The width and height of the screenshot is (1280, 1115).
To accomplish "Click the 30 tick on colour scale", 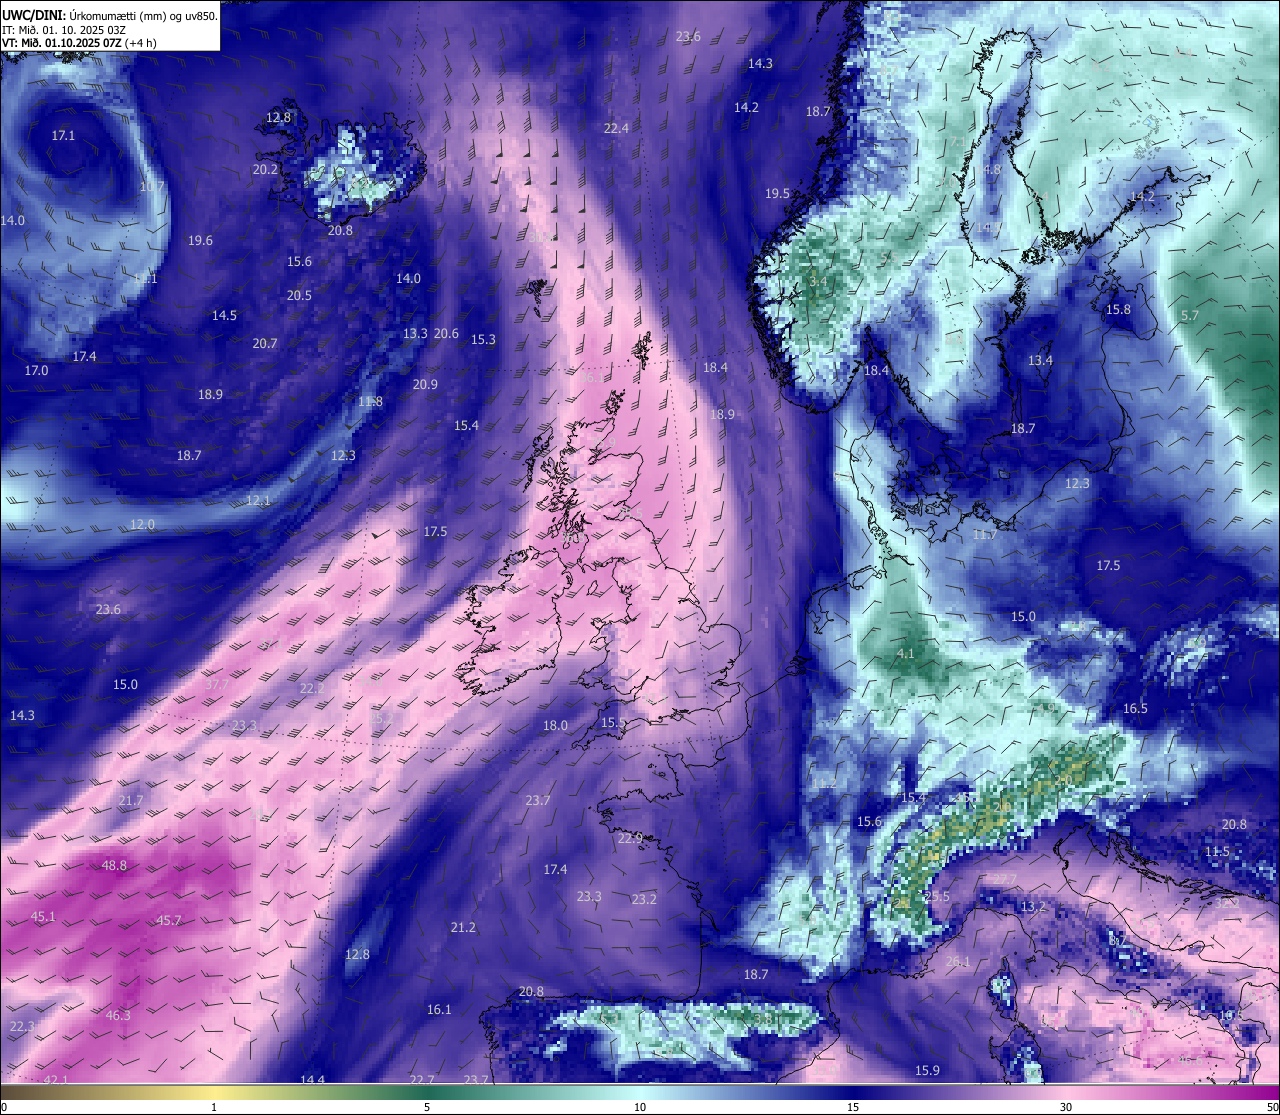I will (1066, 1106).
